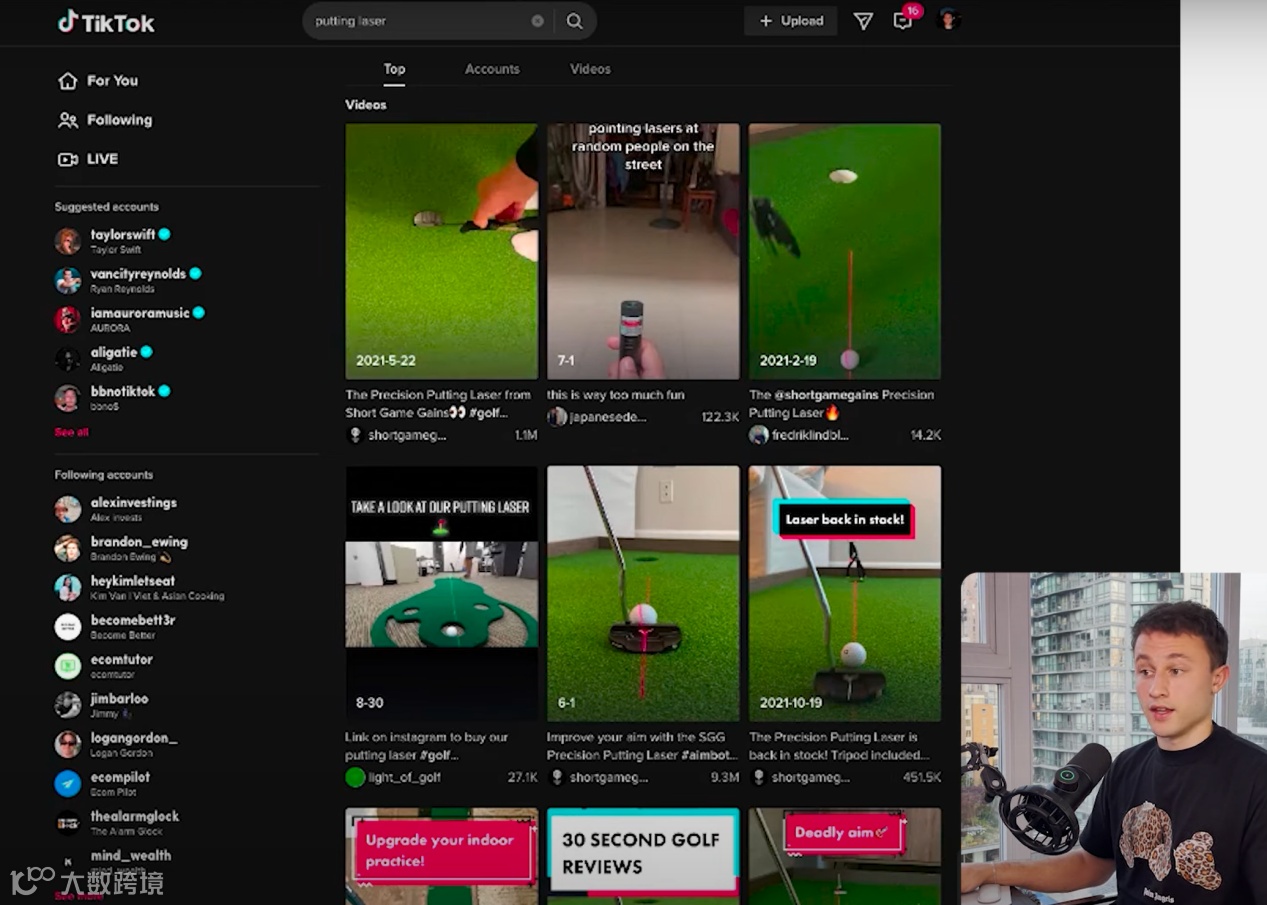Click caption 'Link on instagram to buy our'
Viewport: 1267px width, 905px height.
(x=427, y=737)
